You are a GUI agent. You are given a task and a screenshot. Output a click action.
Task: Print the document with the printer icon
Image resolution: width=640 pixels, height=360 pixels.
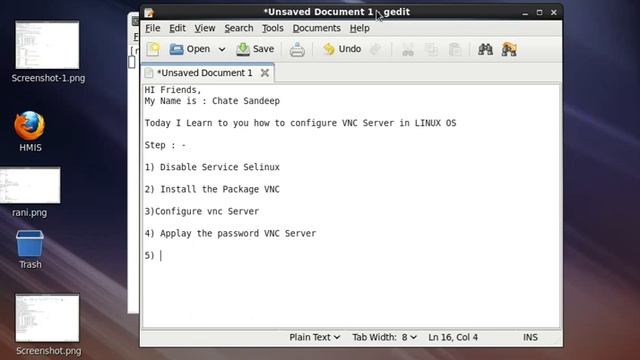297,49
